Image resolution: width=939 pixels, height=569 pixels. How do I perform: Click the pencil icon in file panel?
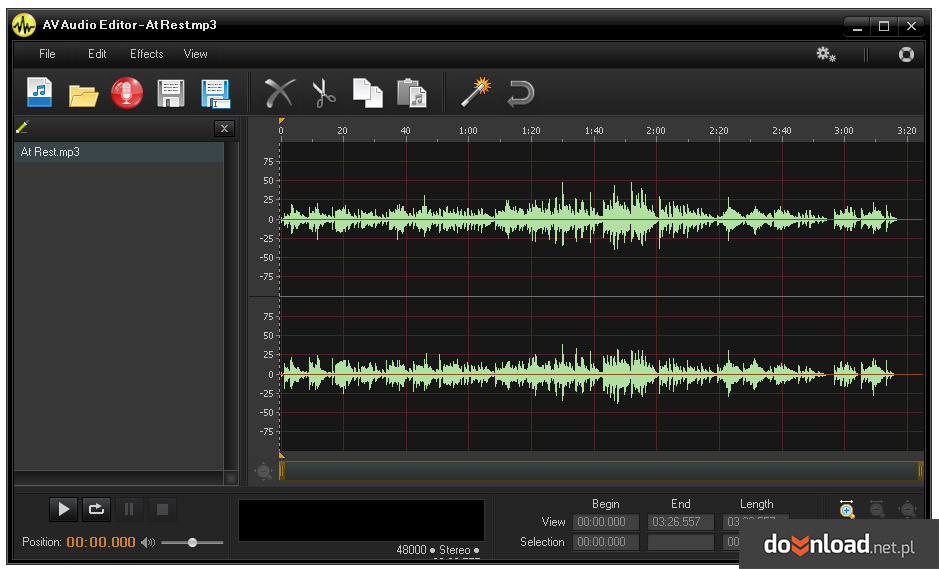(x=22, y=127)
